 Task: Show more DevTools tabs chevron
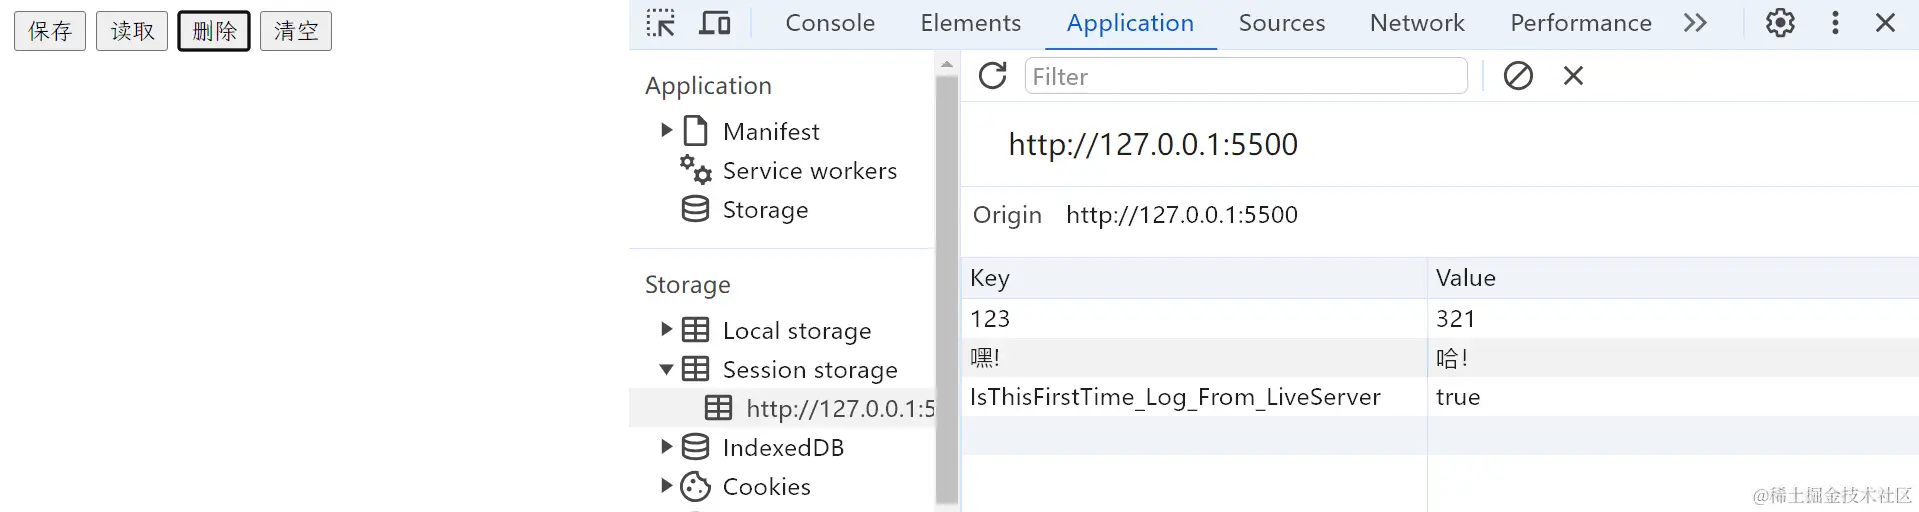1695,23
